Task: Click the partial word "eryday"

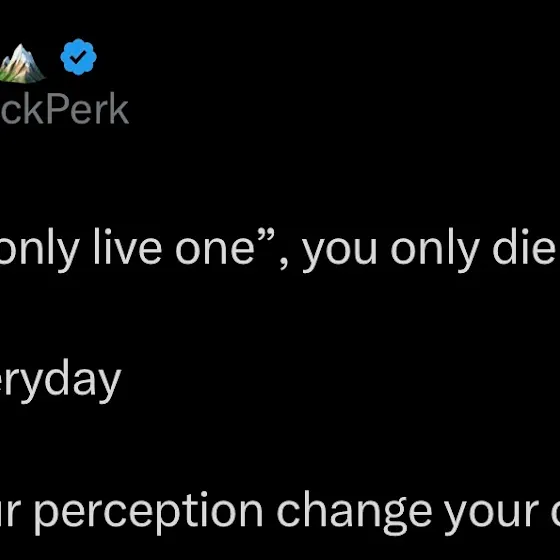Action: 60,381
